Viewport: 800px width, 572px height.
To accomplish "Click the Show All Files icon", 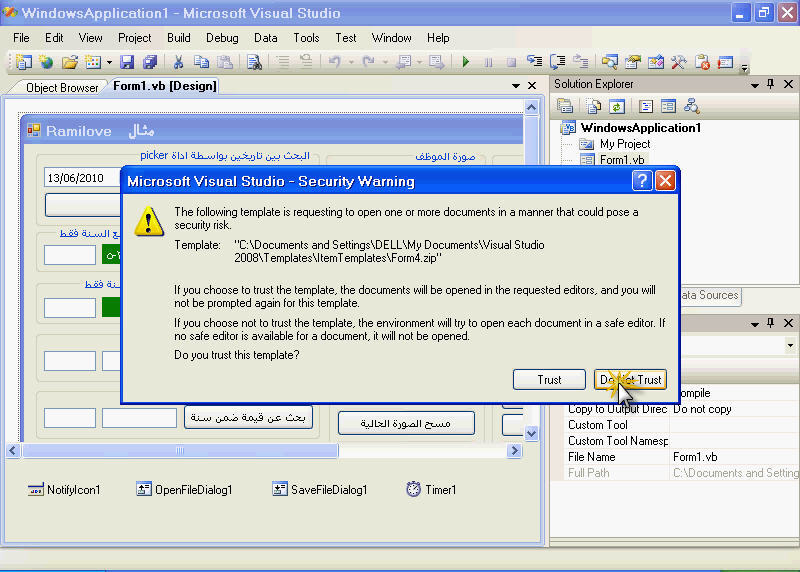I will tap(594, 106).
